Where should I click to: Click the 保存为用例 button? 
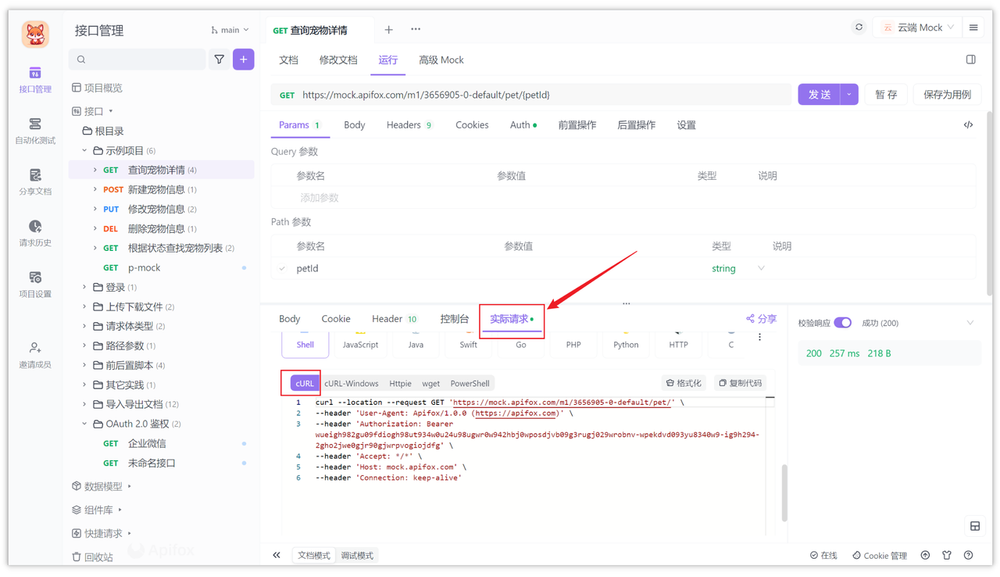point(947,94)
